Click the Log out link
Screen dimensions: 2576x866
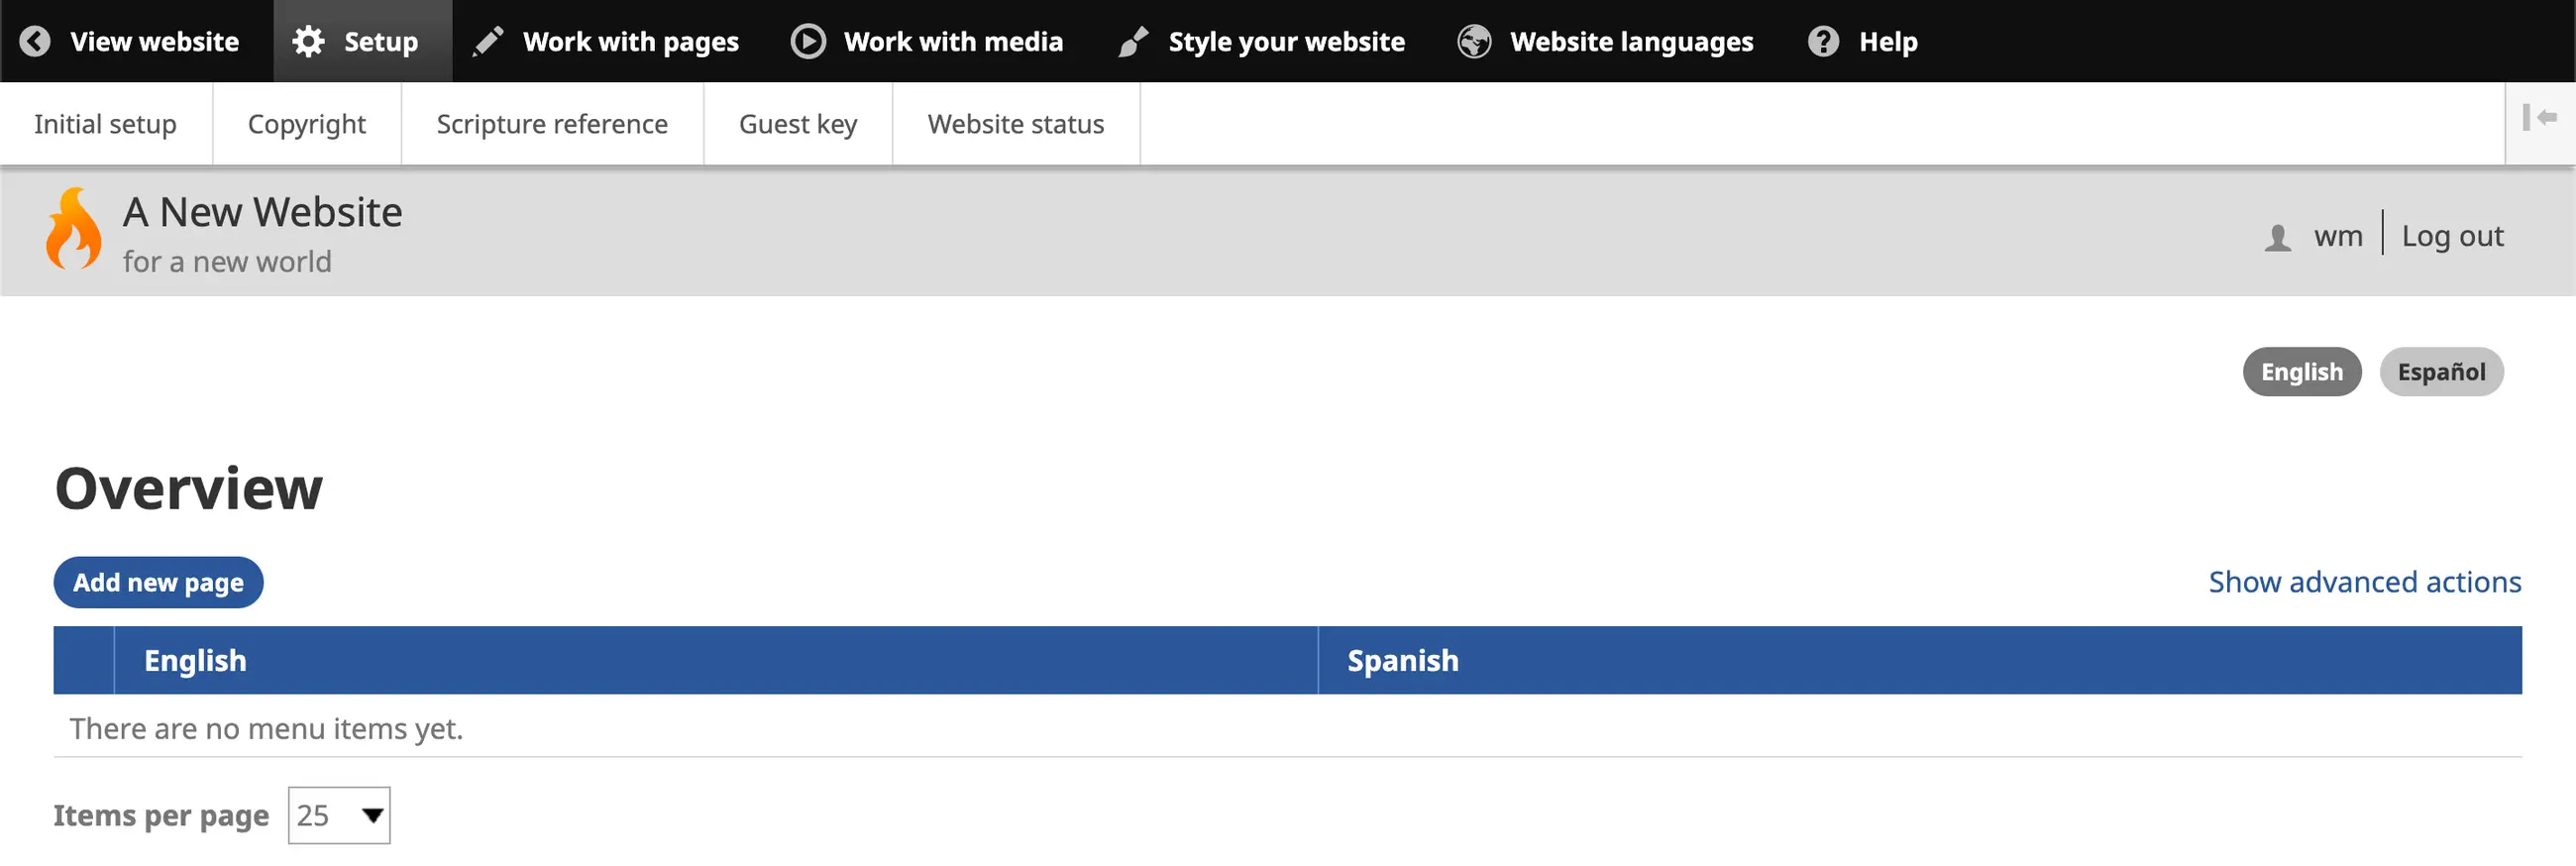point(2452,236)
